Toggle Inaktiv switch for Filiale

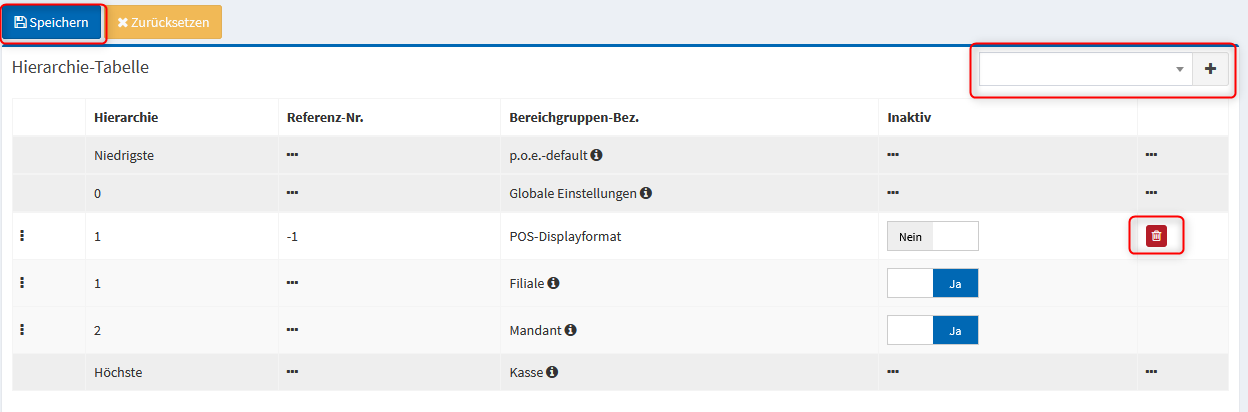pyautogui.click(x=932, y=283)
